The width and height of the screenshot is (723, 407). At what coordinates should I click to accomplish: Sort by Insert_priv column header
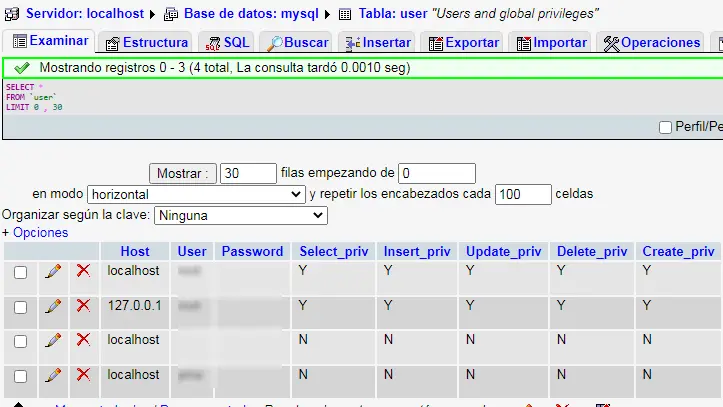[417, 252]
